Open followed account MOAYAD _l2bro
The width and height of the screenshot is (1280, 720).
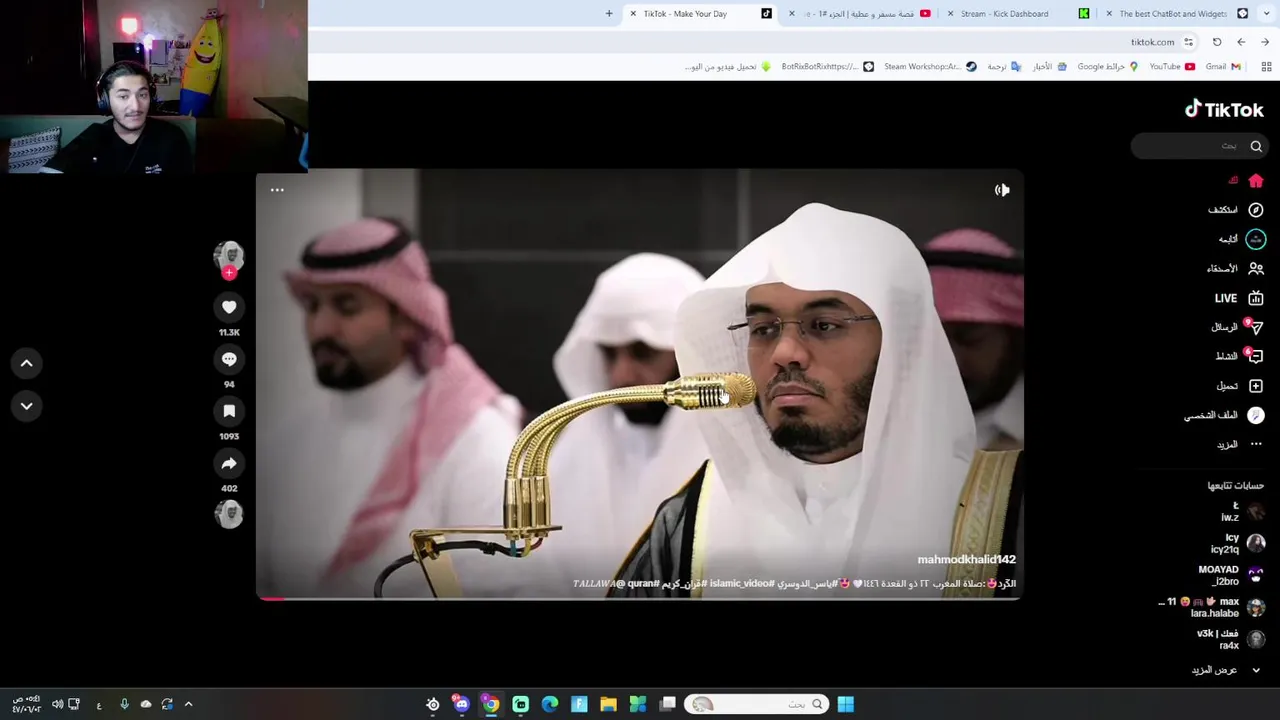pos(1231,575)
